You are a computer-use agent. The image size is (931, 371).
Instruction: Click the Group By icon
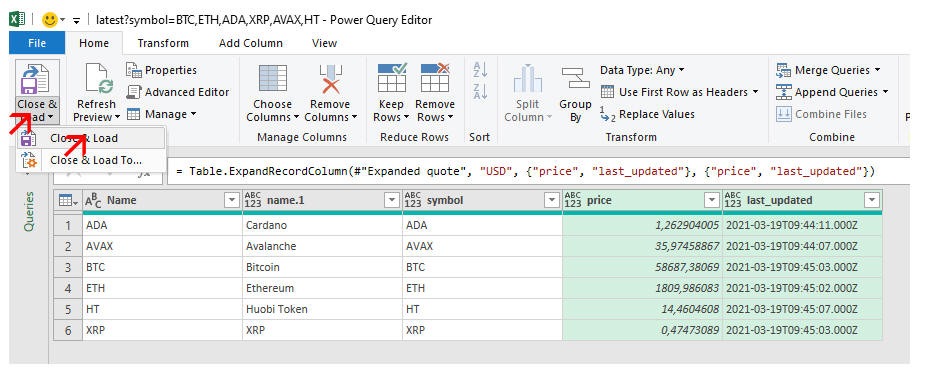click(x=575, y=77)
